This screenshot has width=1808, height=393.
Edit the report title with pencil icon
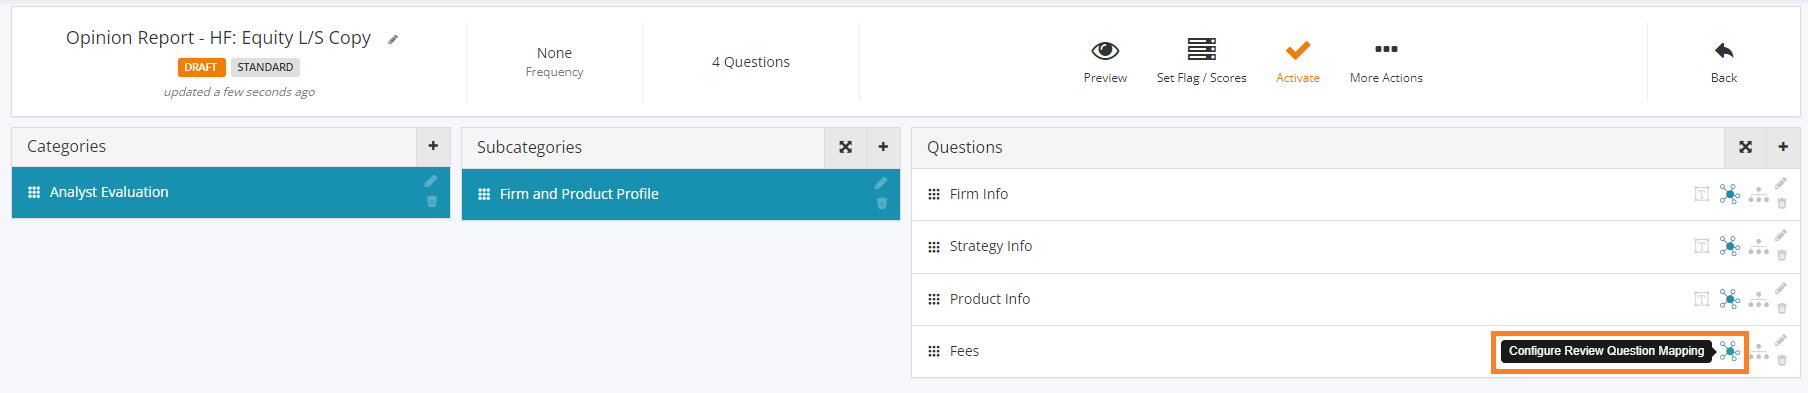tap(393, 40)
